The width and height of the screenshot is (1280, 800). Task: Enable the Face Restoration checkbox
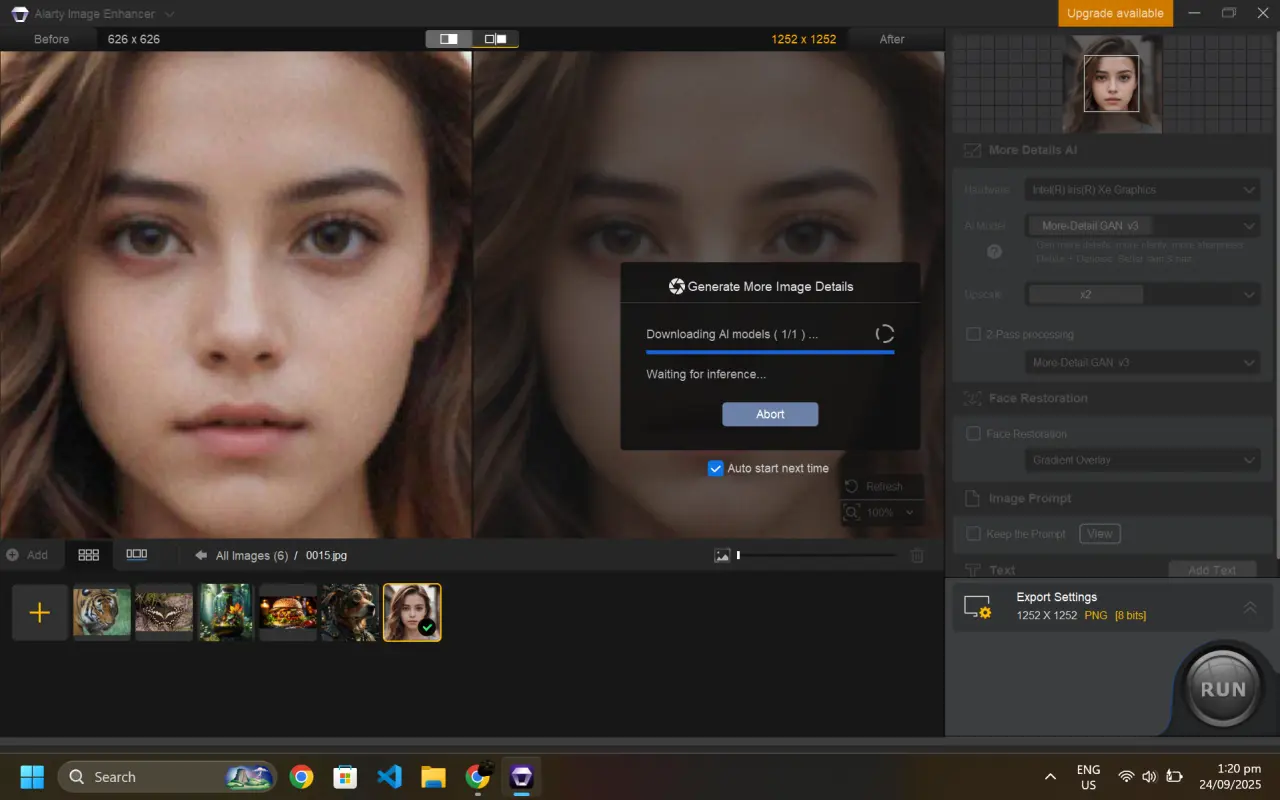pos(973,434)
